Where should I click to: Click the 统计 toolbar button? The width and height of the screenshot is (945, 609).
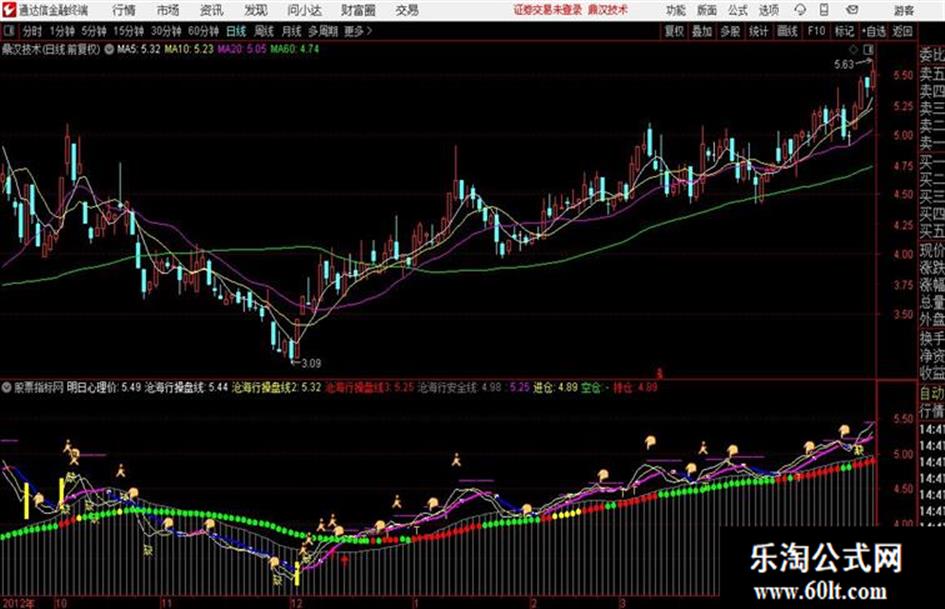(x=758, y=31)
